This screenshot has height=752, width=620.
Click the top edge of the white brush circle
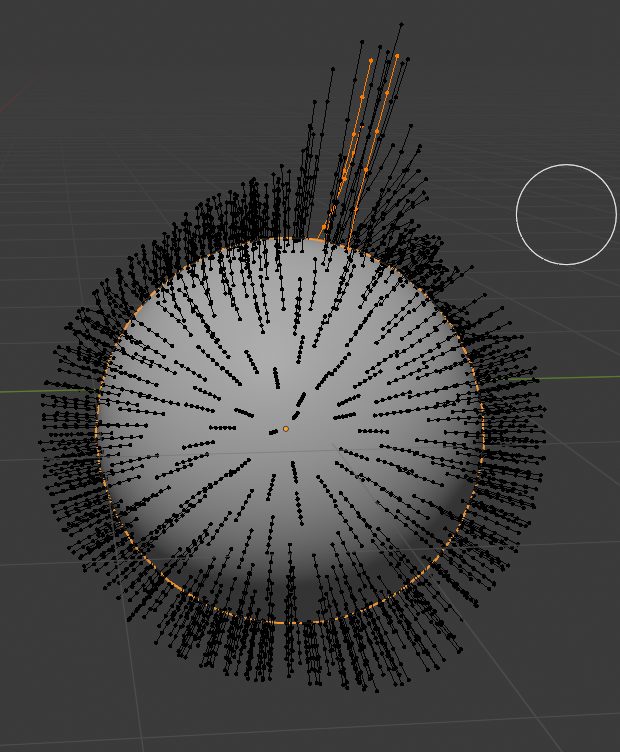coord(566,165)
